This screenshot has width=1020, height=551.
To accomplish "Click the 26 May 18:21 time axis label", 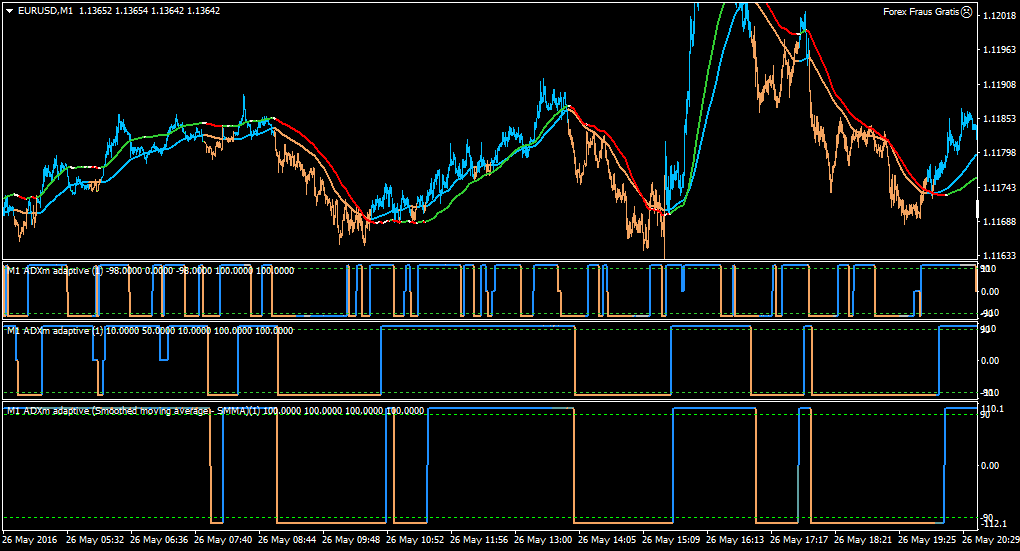I will click(x=863, y=539).
